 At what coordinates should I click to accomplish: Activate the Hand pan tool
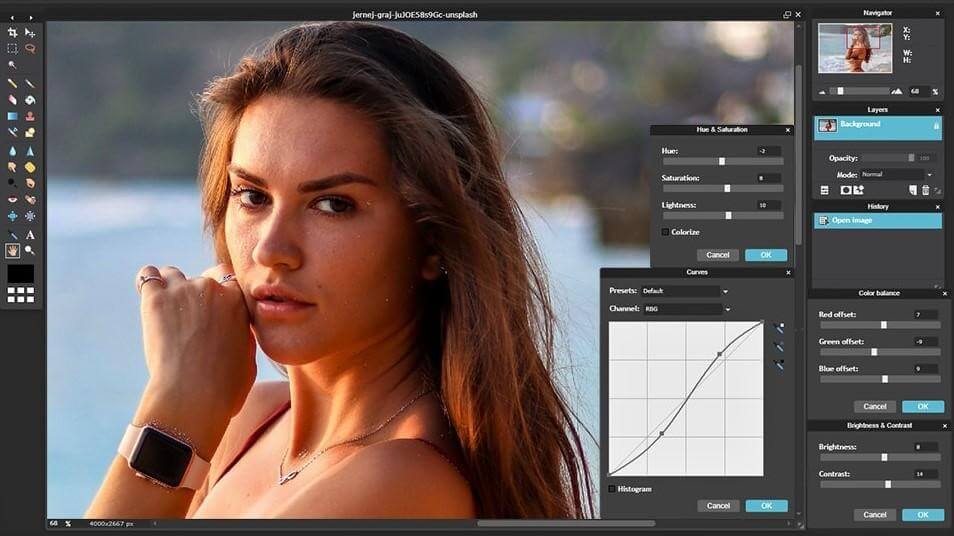(x=12, y=250)
